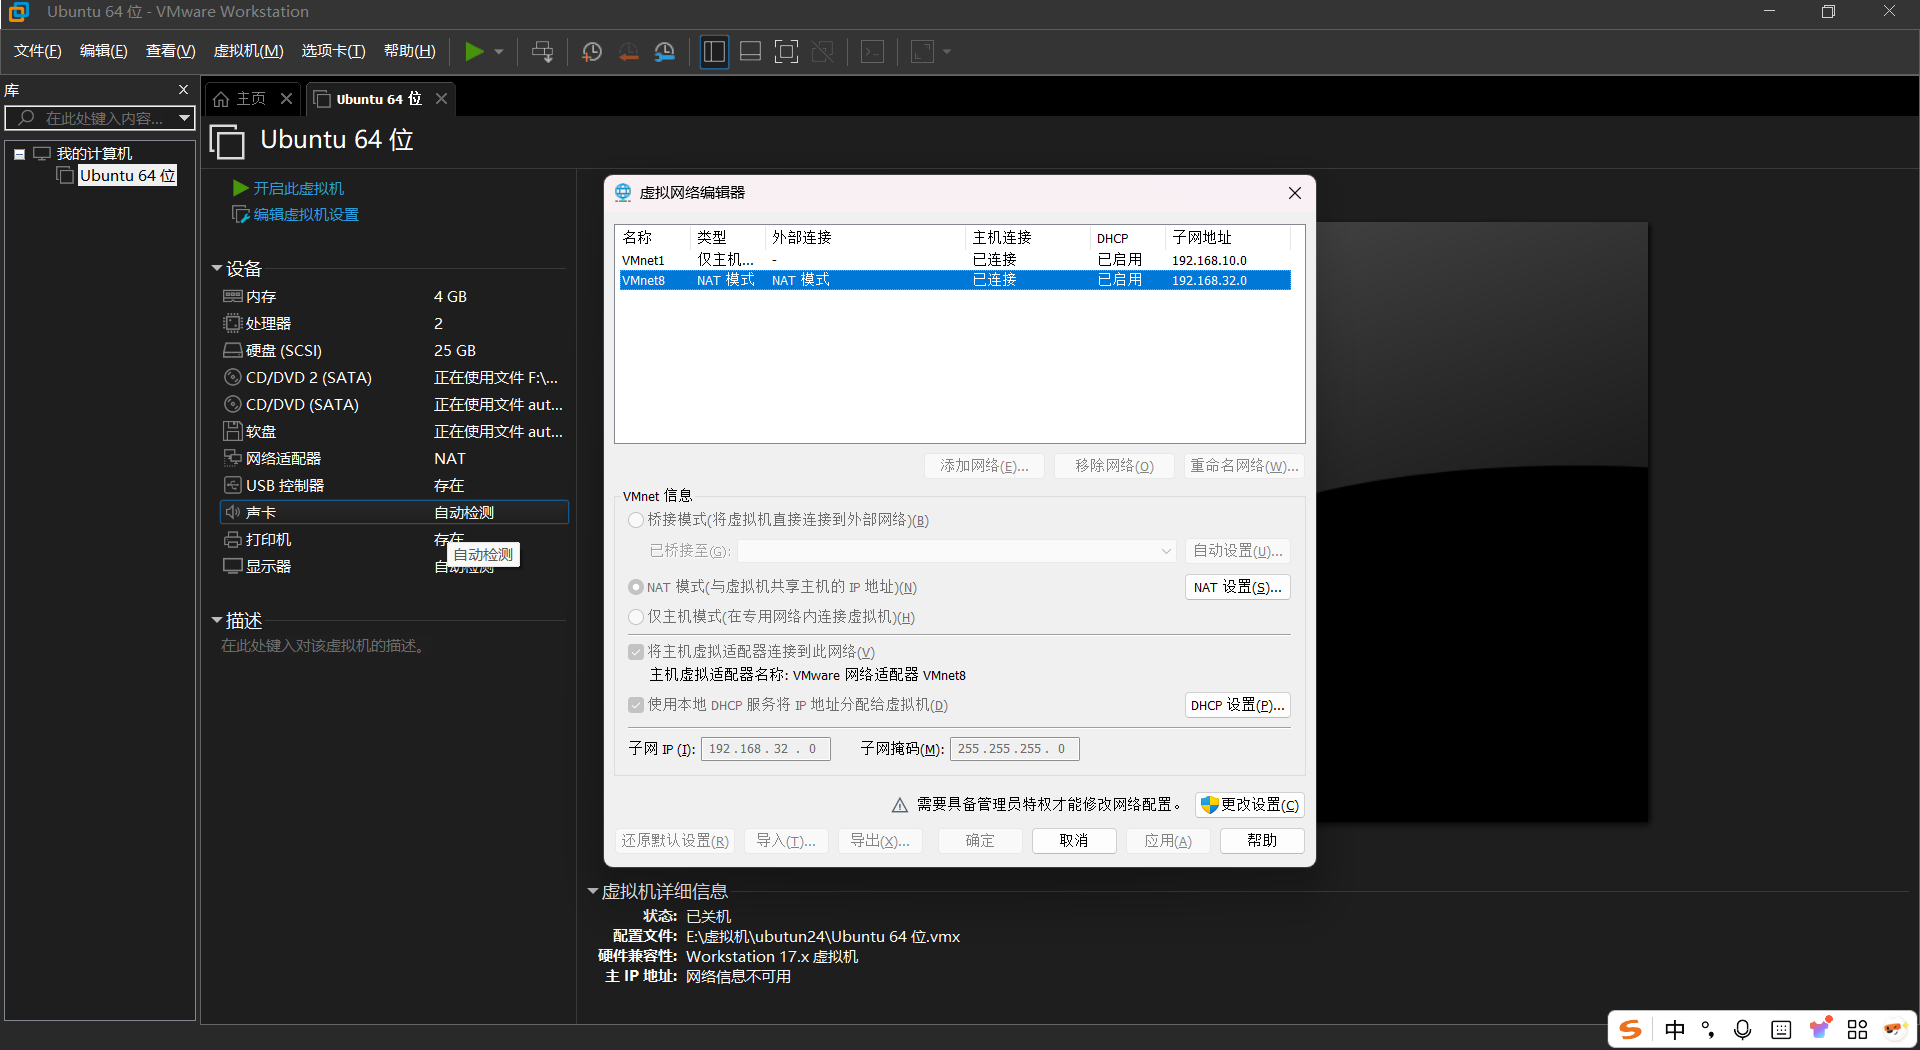Click the 子网掩码 subnet mask field
The height and width of the screenshot is (1050, 1920).
(x=1014, y=749)
